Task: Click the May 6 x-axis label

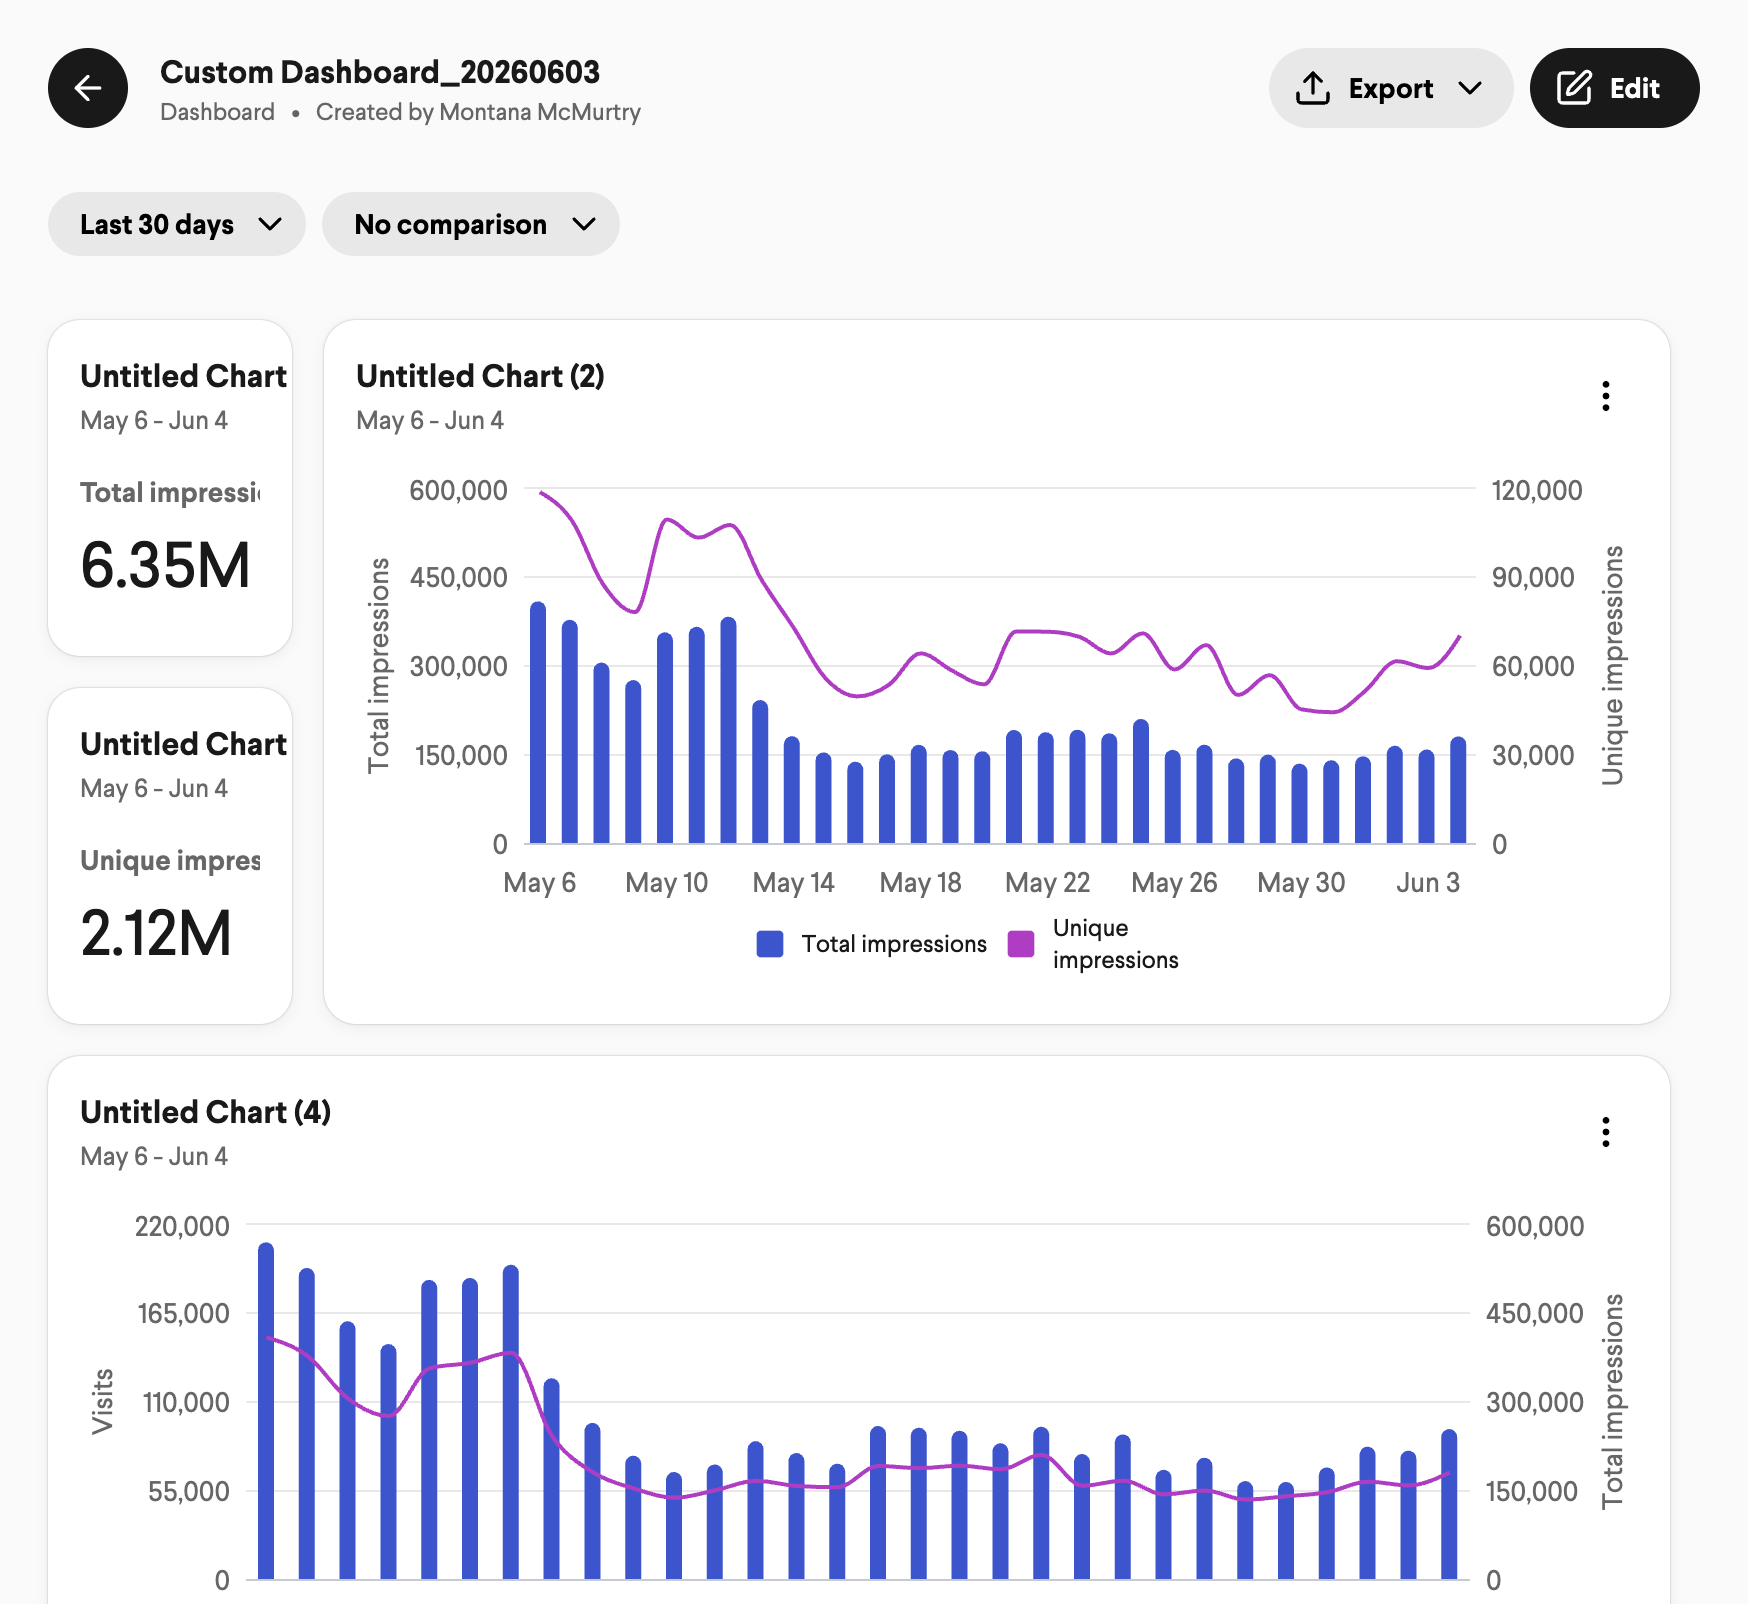Action: coord(539,882)
